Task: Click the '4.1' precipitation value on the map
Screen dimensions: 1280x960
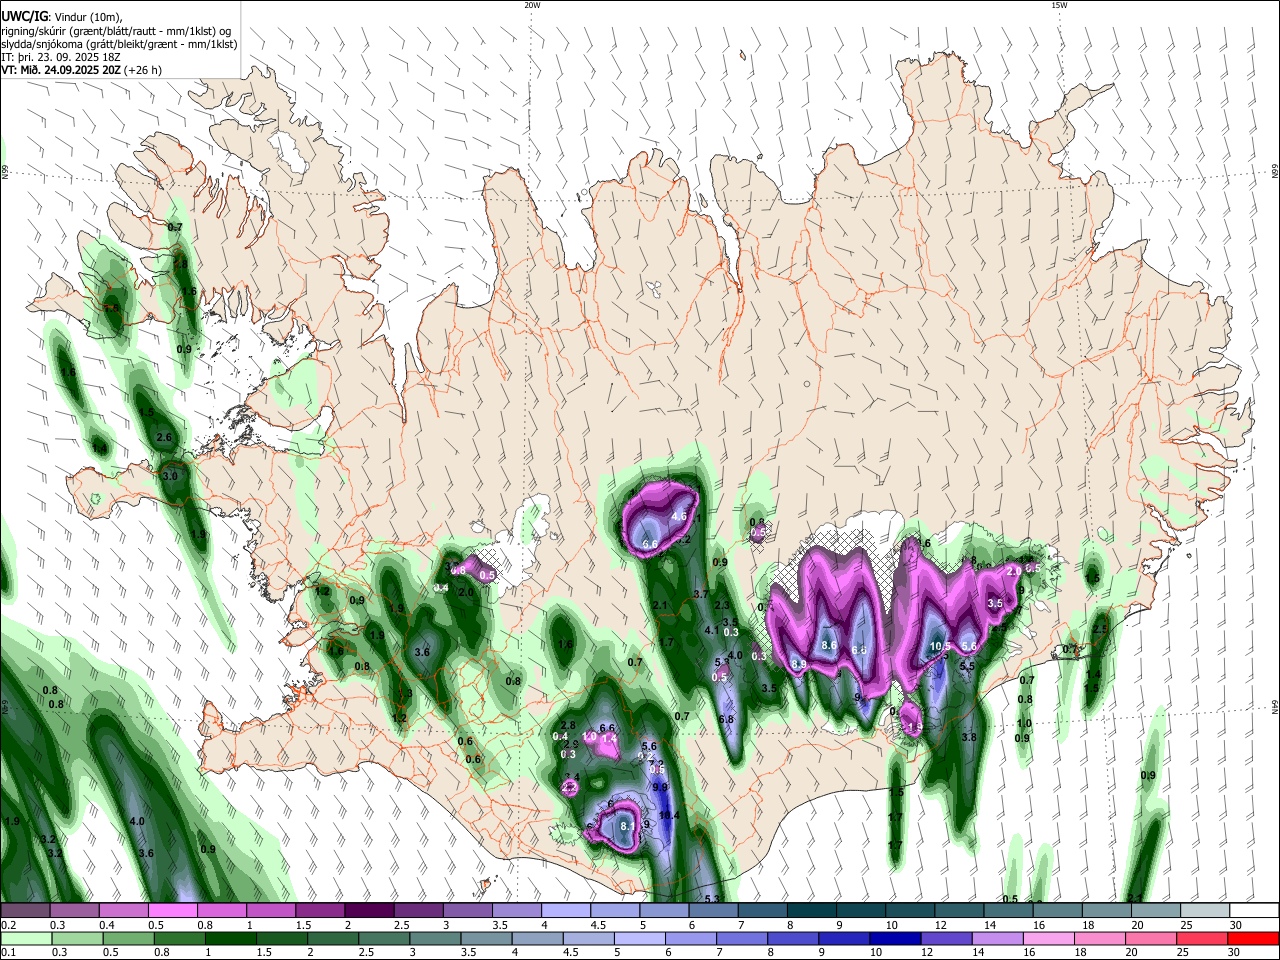Action: point(713,631)
